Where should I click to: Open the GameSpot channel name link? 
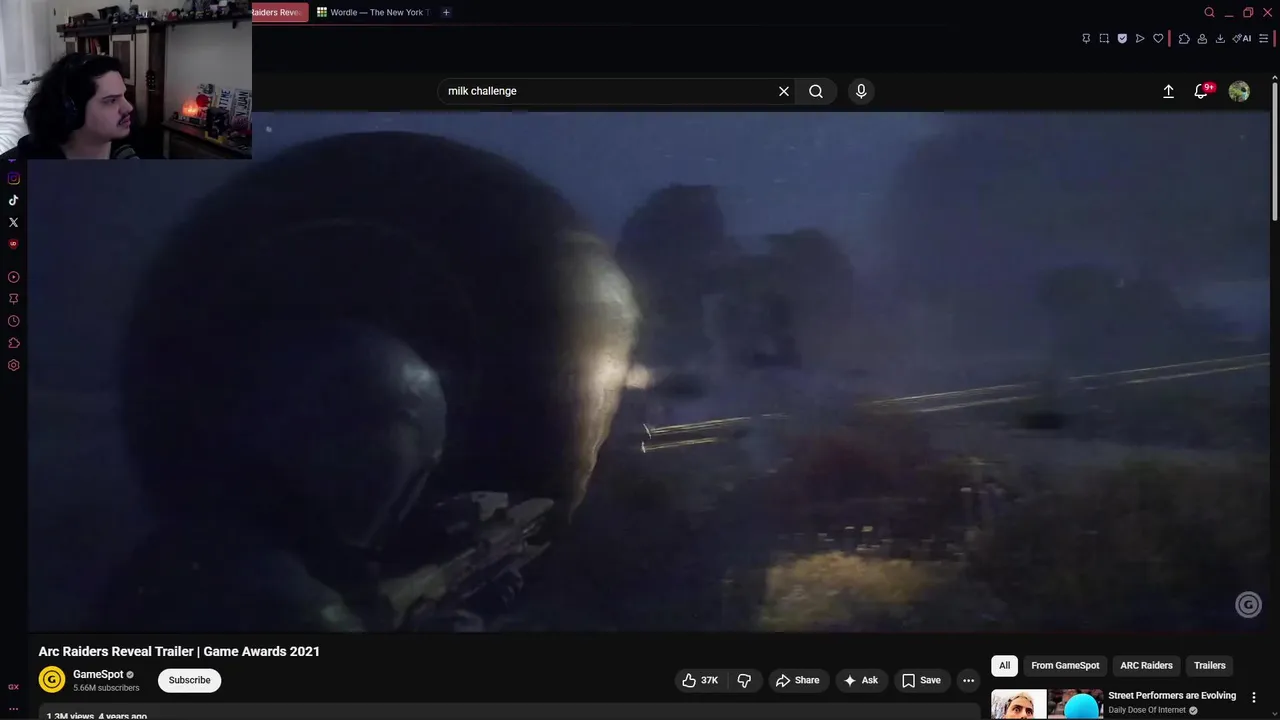(x=98, y=674)
